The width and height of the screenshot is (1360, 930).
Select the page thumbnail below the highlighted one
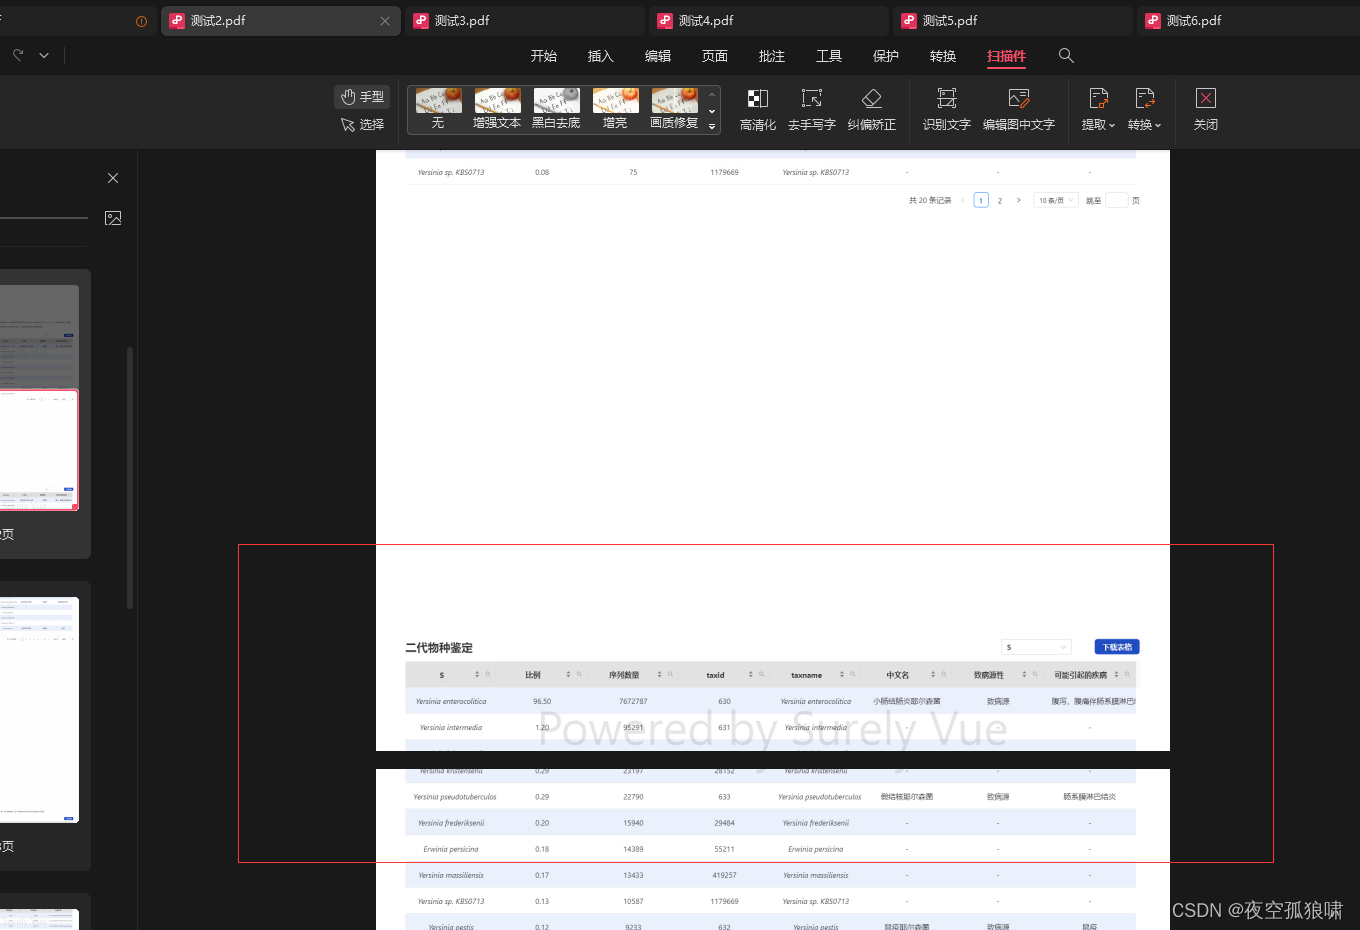coord(39,709)
